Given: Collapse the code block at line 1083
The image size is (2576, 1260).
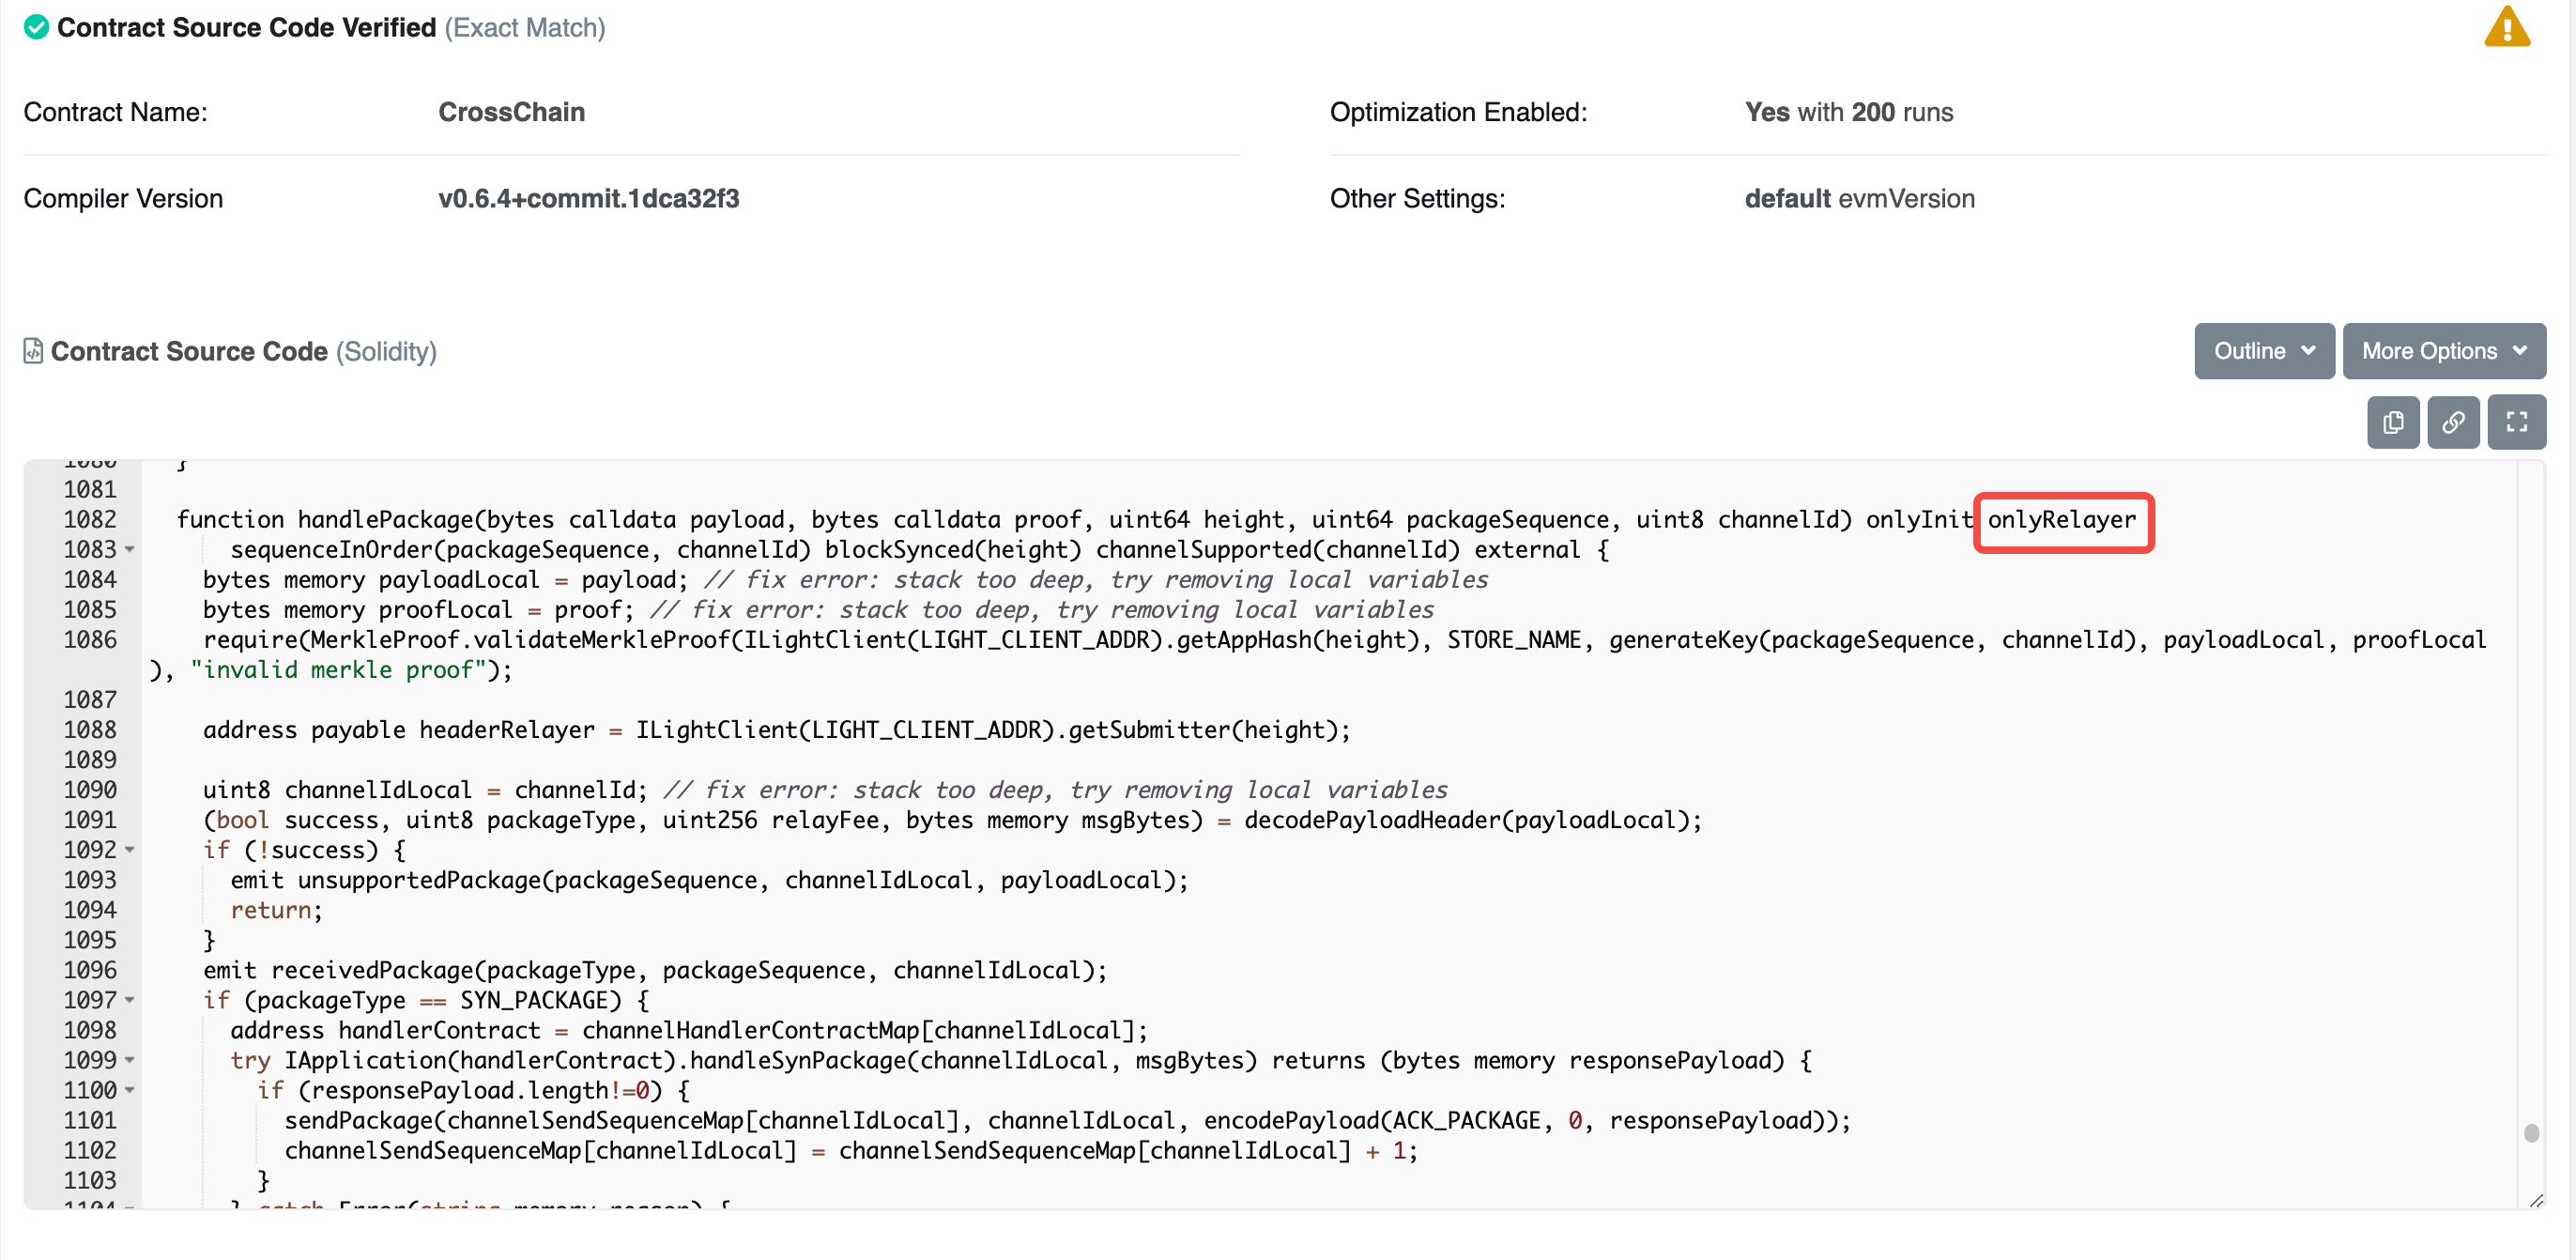Looking at the screenshot, I should click(130, 549).
